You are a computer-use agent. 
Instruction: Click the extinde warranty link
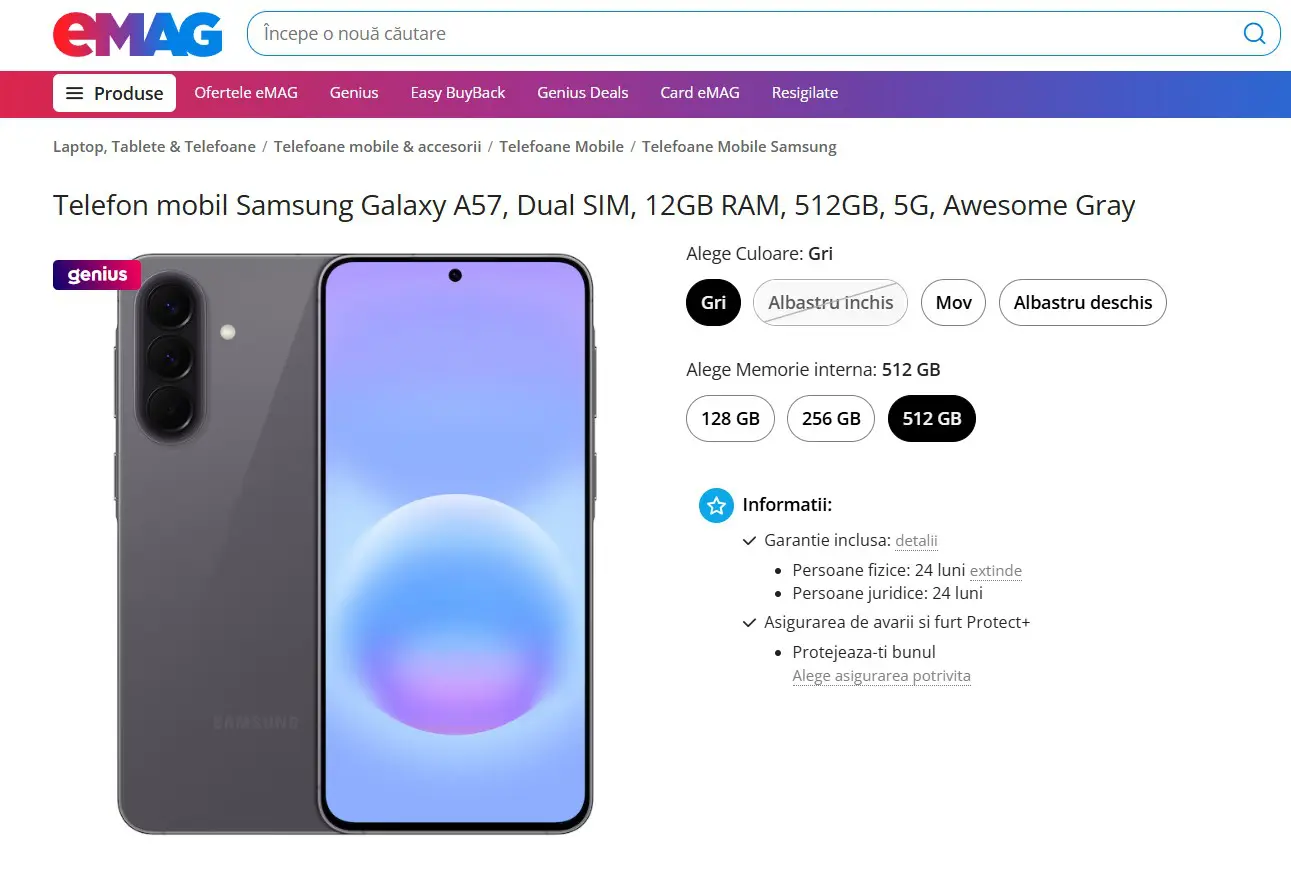995,571
